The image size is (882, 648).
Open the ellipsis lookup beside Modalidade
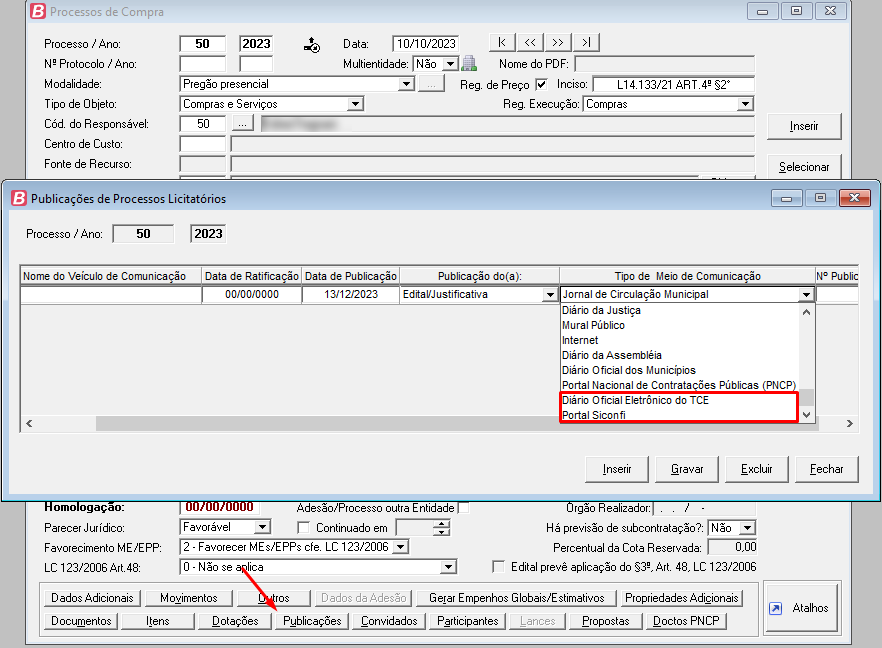431,84
